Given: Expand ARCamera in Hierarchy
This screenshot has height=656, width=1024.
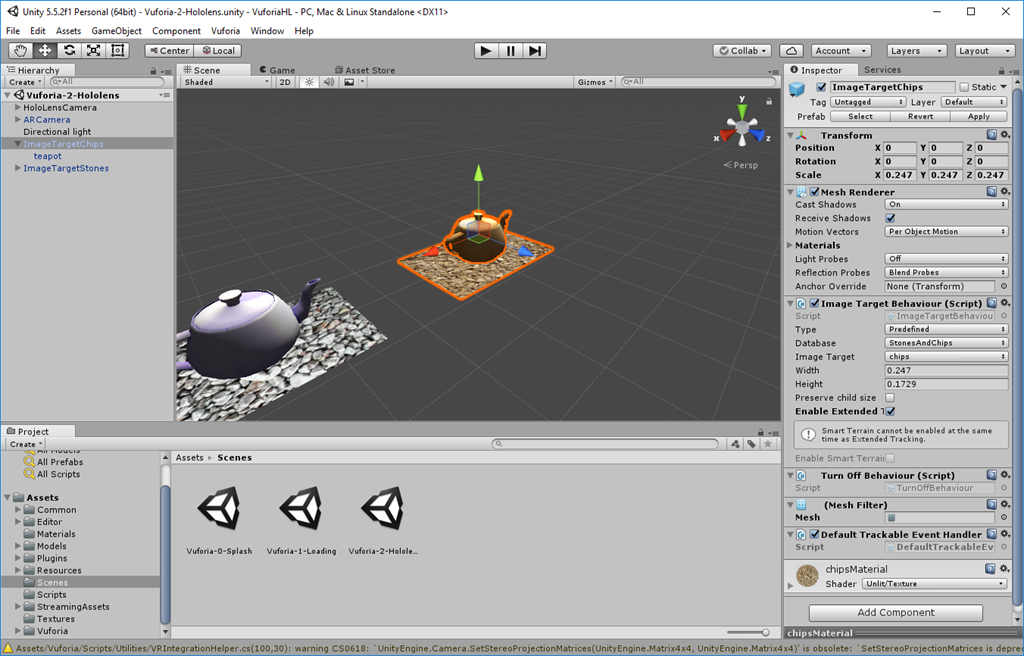Looking at the screenshot, I should click(x=18, y=120).
